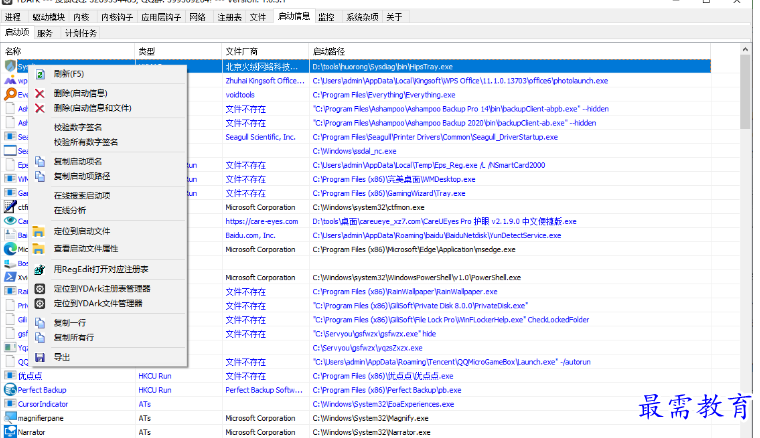Select the 优点点 startup entry name

tap(30, 376)
